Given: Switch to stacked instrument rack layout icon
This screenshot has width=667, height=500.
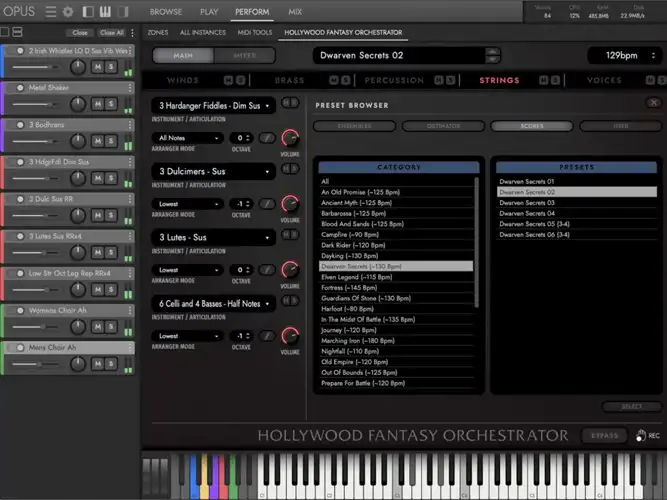Looking at the screenshot, I should tap(17, 32).
